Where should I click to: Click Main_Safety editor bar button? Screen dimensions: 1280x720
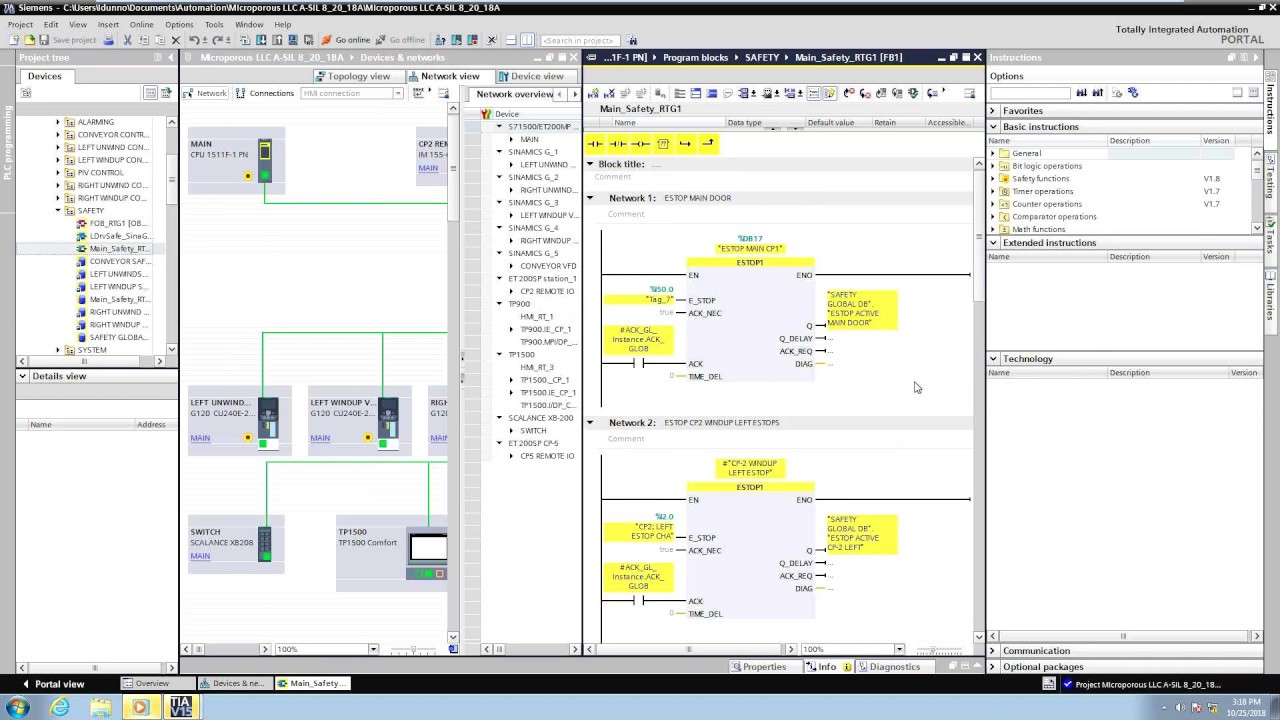point(312,684)
